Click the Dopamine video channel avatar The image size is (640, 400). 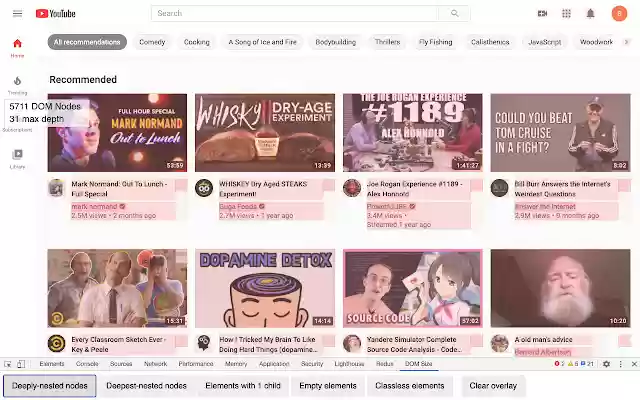click(x=204, y=343)
